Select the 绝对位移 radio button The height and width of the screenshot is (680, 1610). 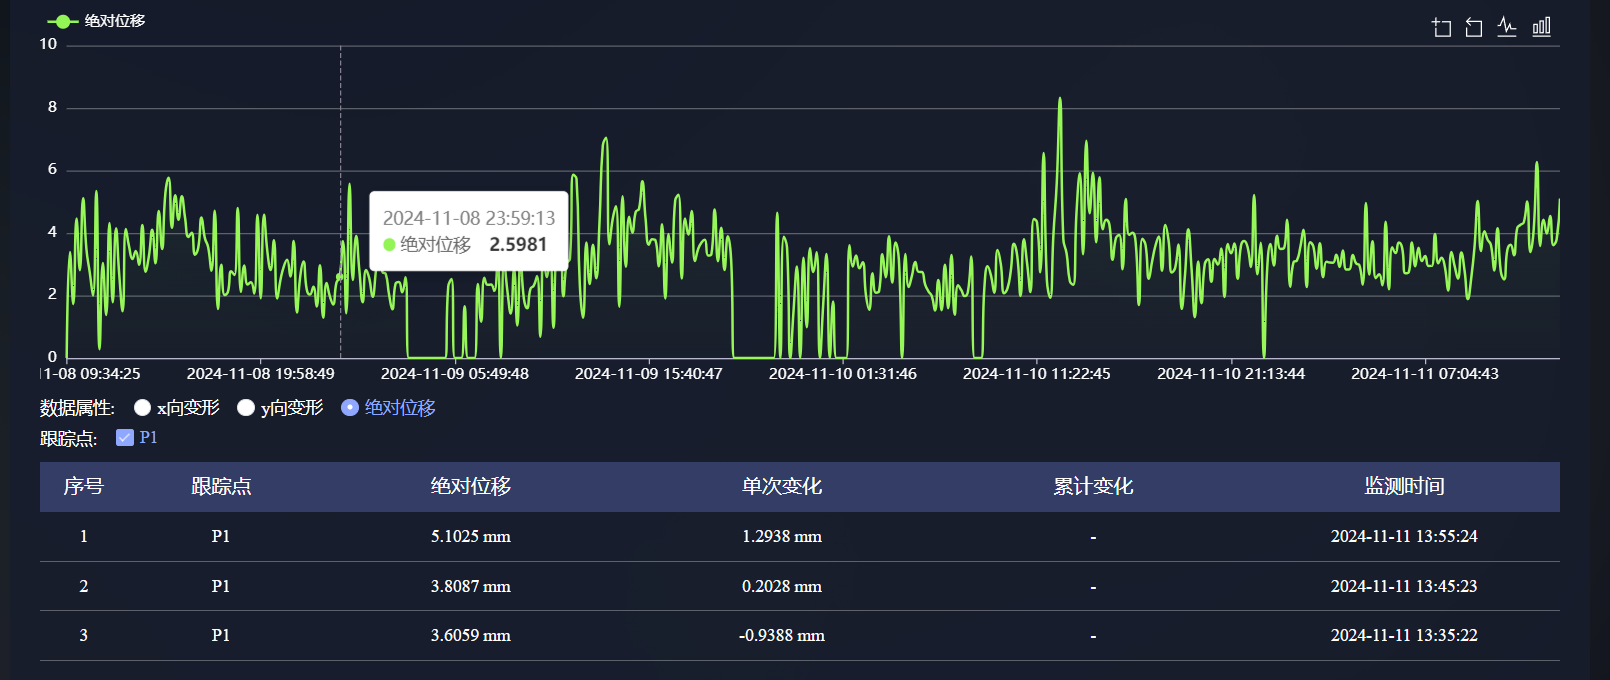pos(350,408)
